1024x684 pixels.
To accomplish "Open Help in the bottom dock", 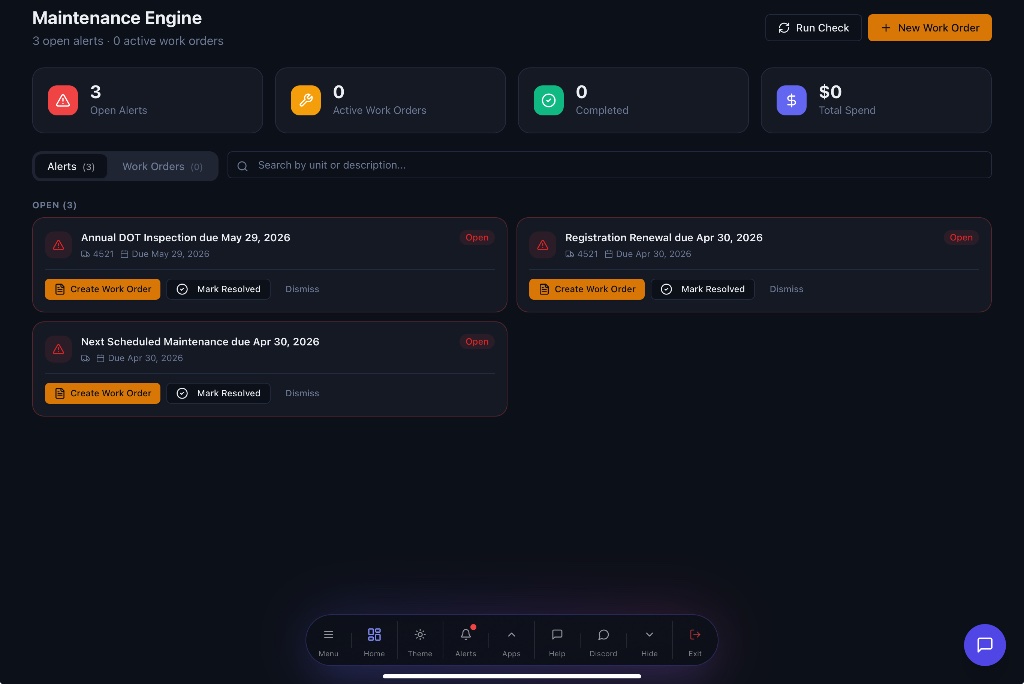I will click(x=557, y=641).
